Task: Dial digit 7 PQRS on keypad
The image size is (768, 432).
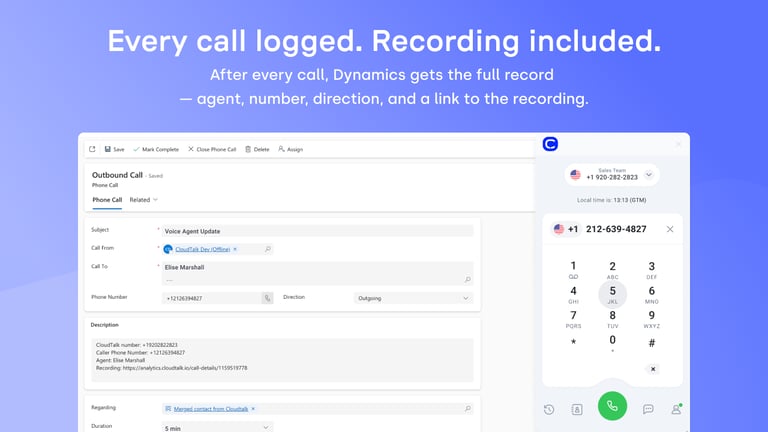Action: (x=573, y=319)
